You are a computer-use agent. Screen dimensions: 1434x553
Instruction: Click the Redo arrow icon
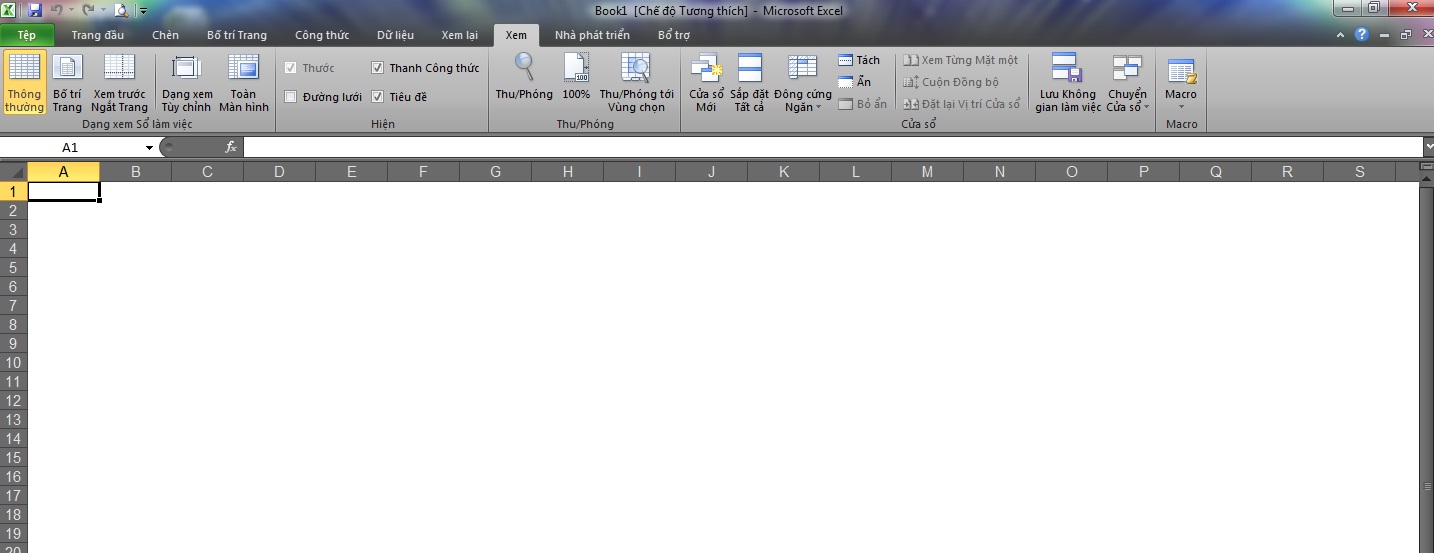pyautogui.click(x=89, y=10)
